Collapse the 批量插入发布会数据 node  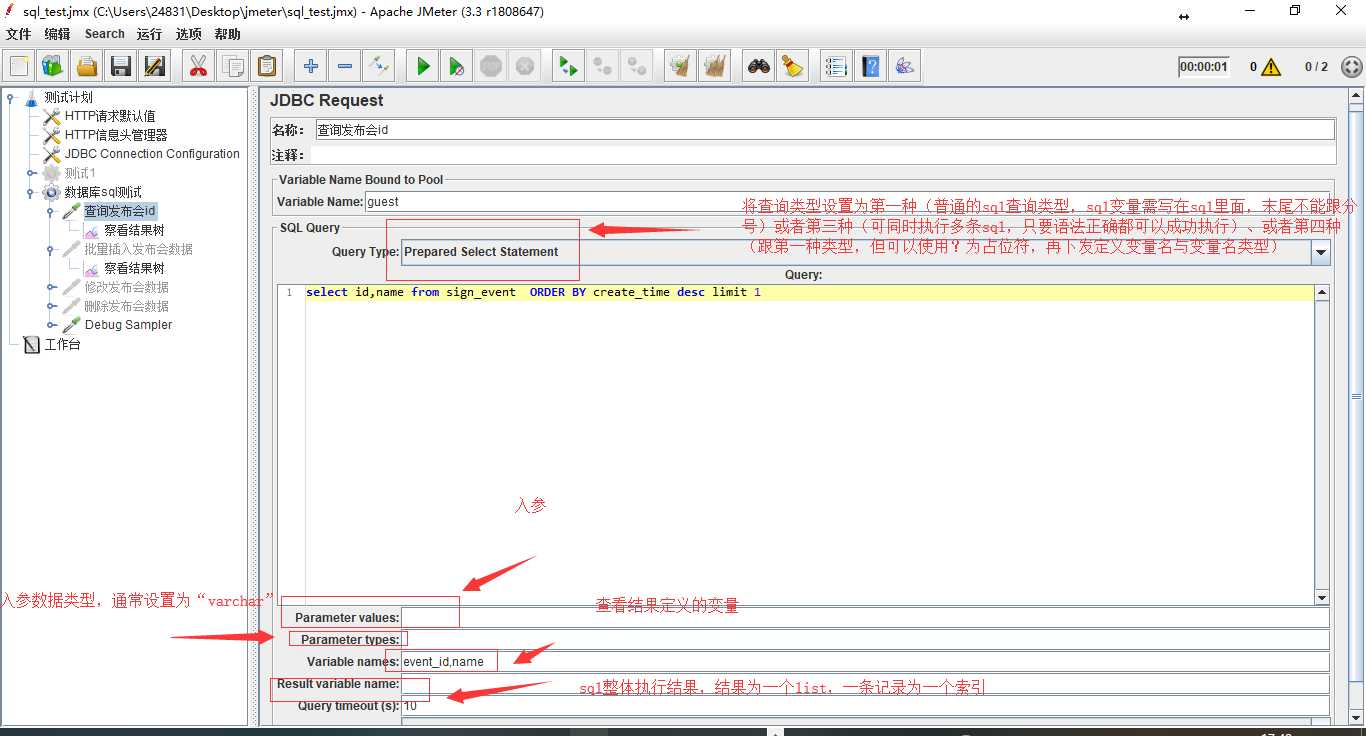coord(50,249)
